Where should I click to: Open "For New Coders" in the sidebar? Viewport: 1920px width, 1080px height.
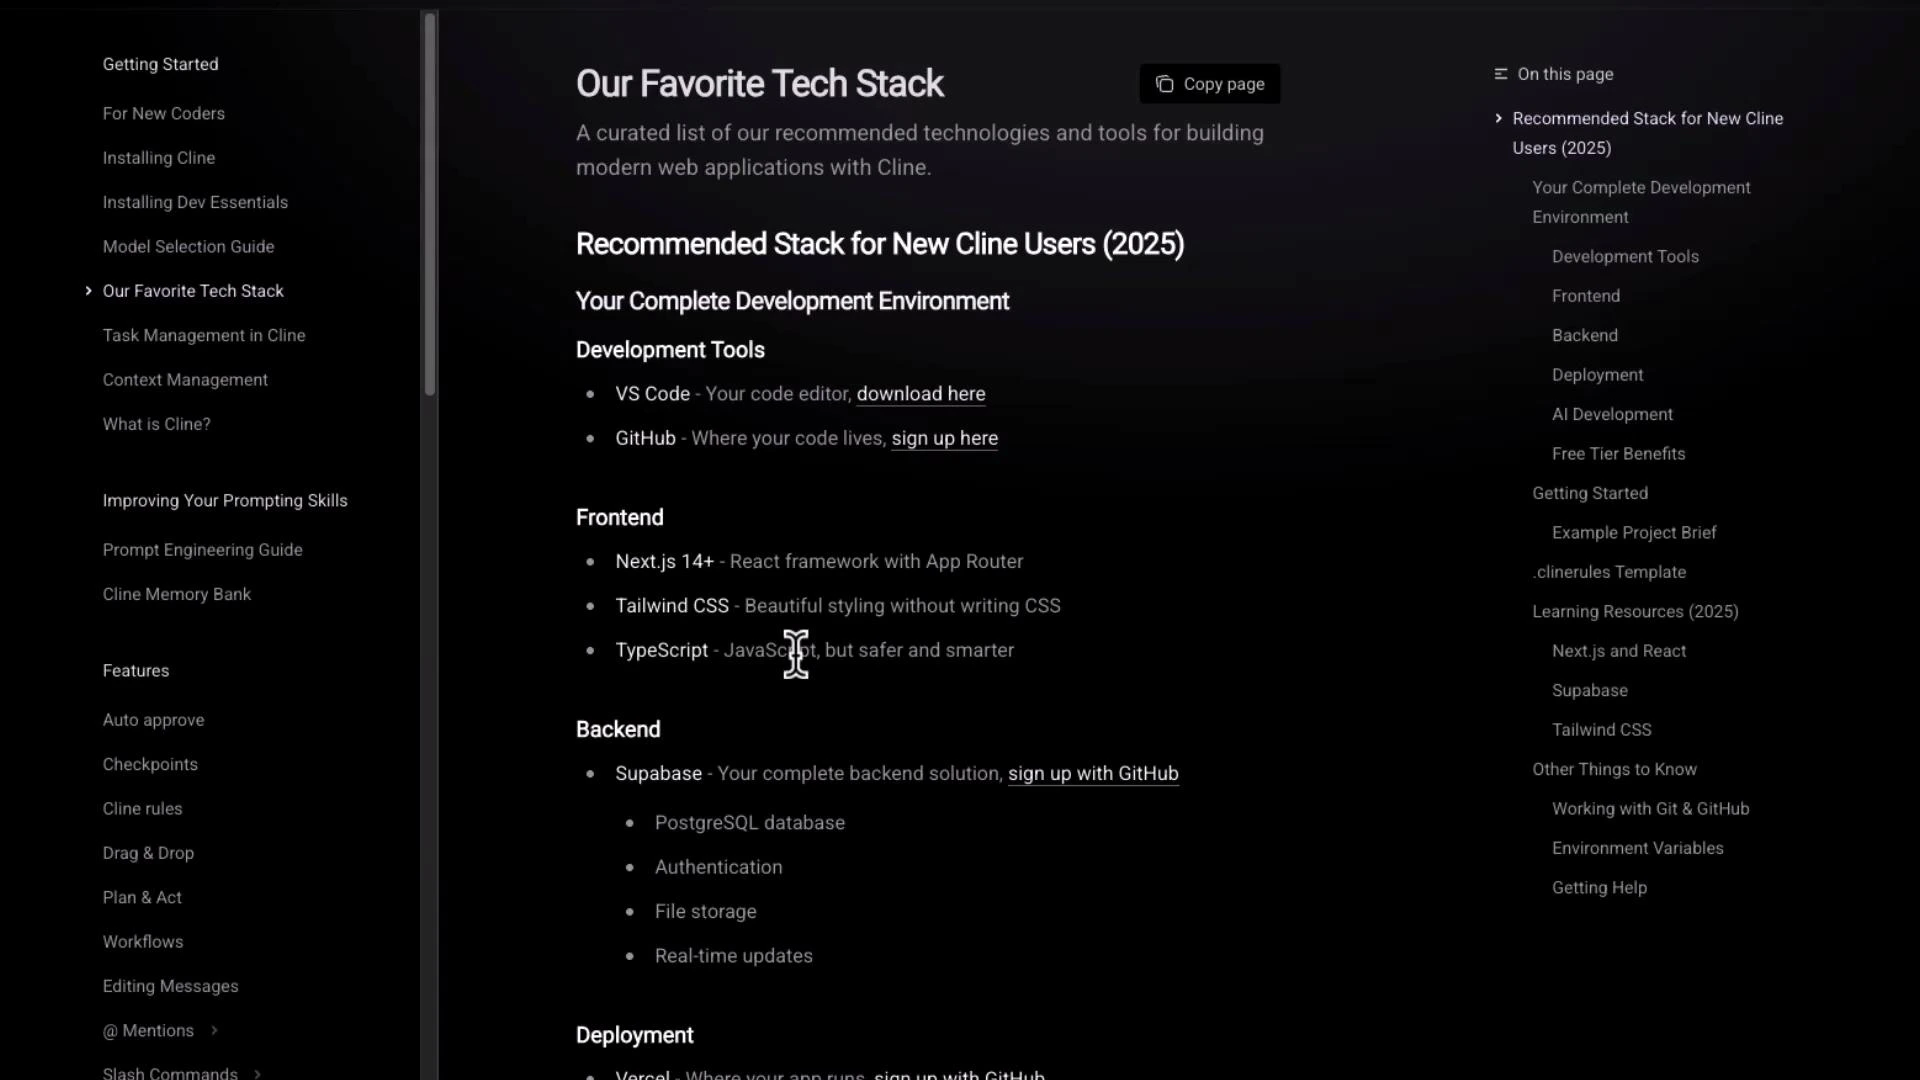click(164, 113)
